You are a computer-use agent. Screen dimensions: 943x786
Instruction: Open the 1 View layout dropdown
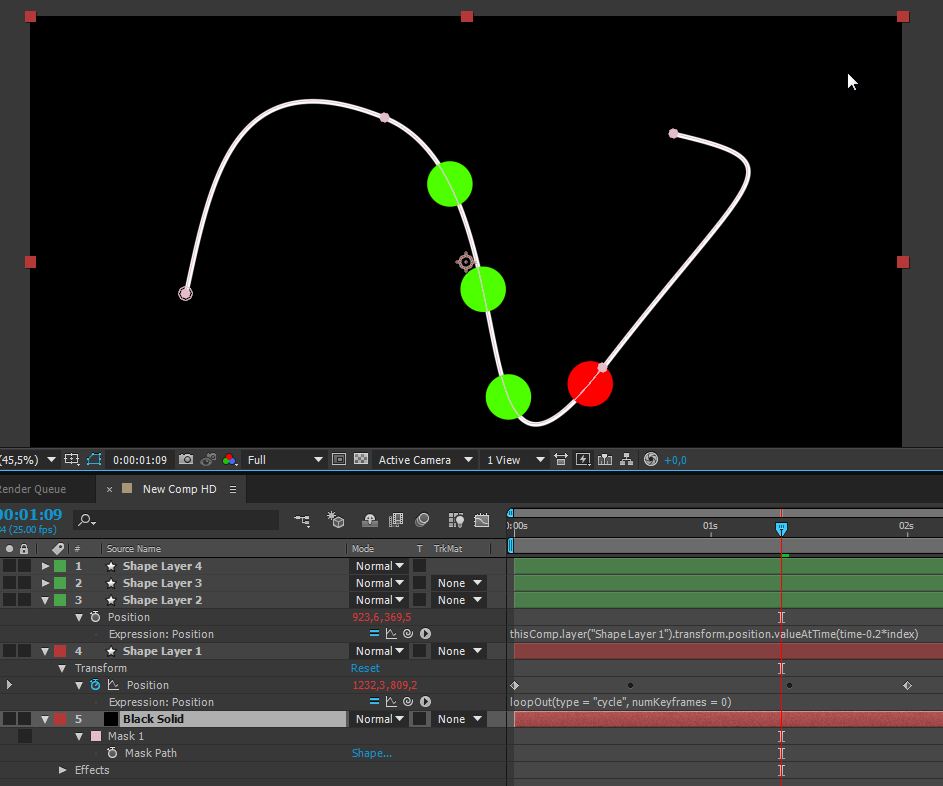coord(515,459)
